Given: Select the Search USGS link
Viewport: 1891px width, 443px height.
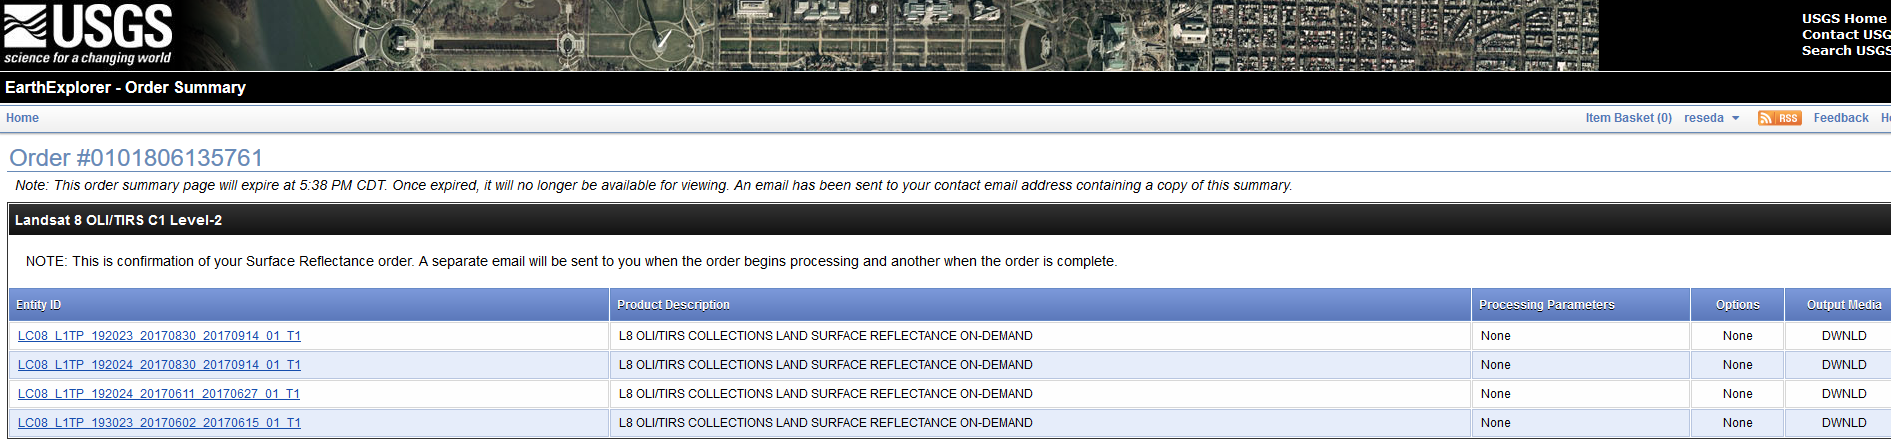Looking at the screenshot, I should tap(1845, 50).
